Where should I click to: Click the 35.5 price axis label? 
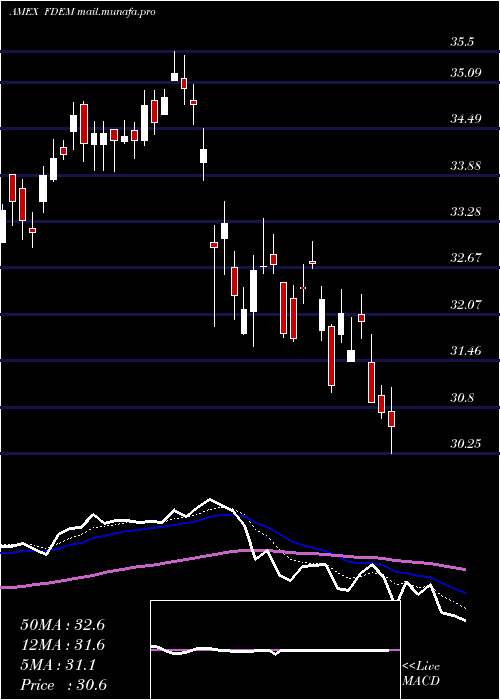[x=462, y=42]
